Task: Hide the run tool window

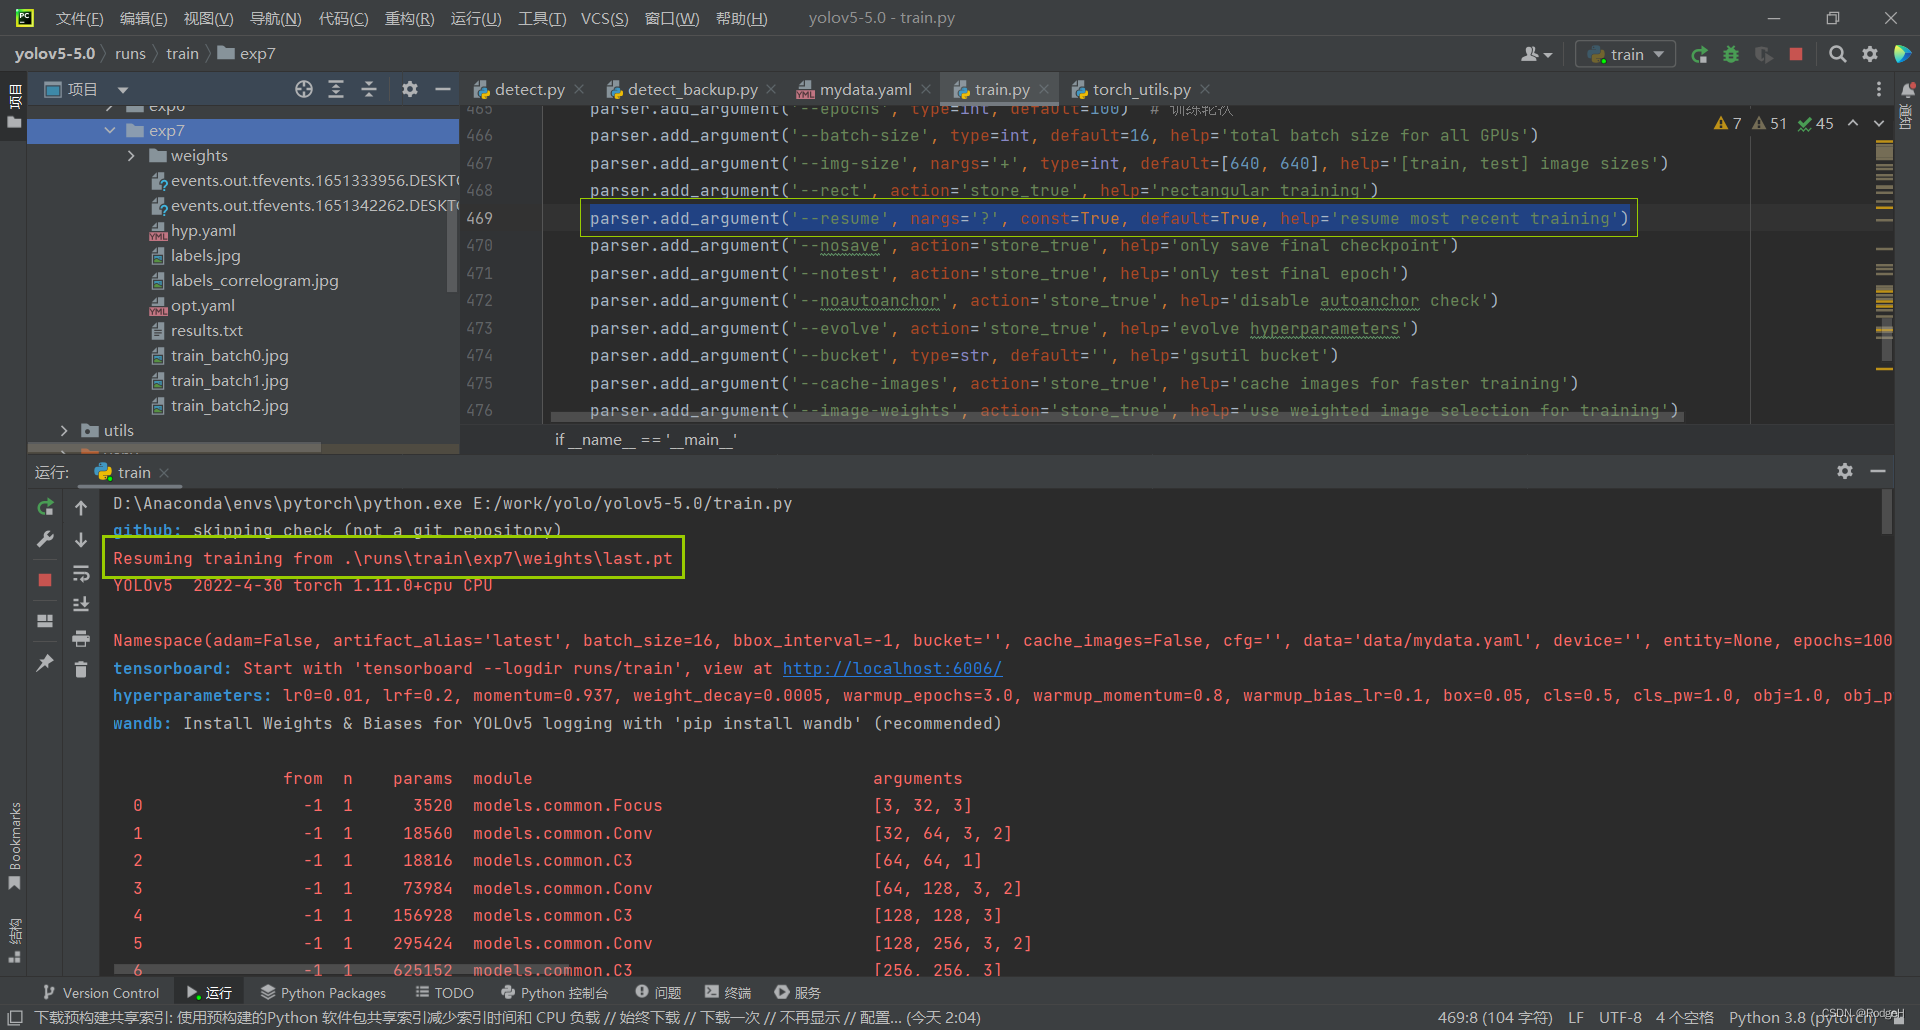Action: [x=1878, y=471]
